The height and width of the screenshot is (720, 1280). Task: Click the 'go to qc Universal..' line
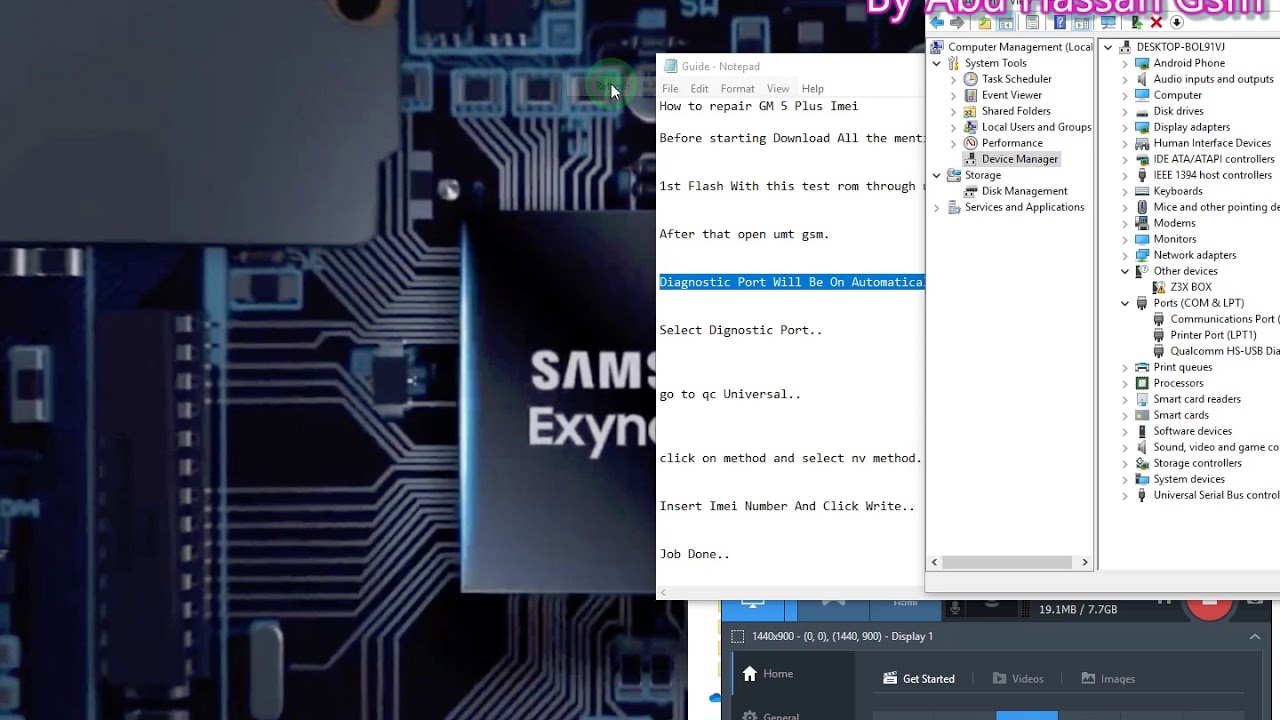(730, 394)
